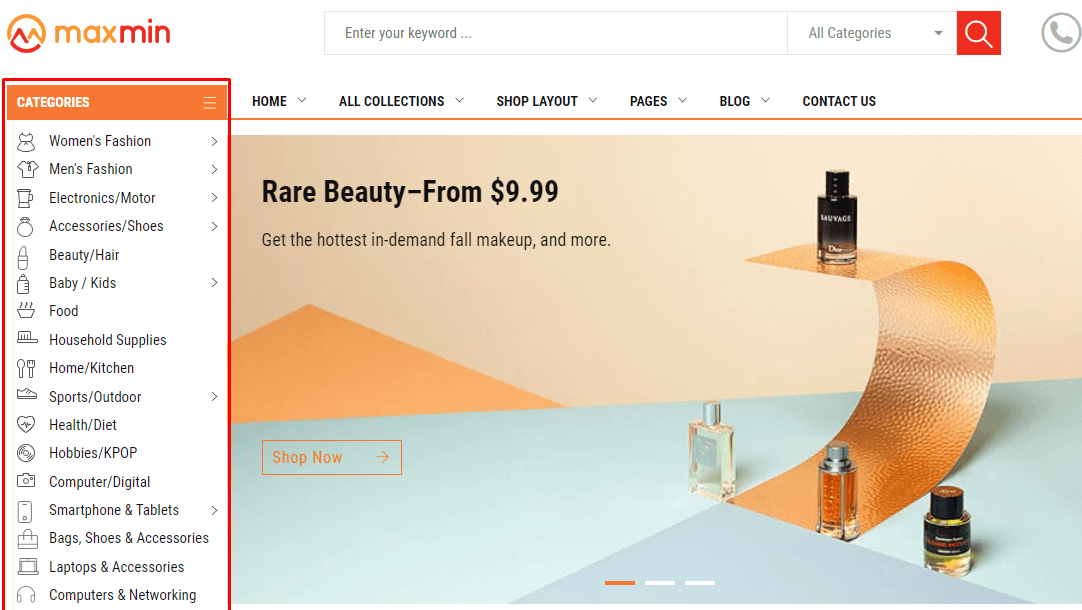The image size is (1082, 610).
Task: Select the second carousel slide indicator
Action: coord(660,582)
